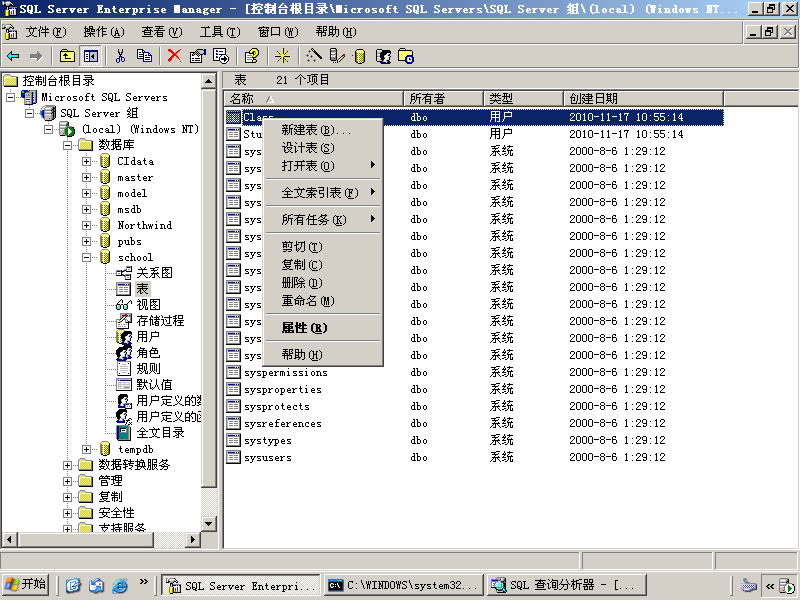
Task: Open the 文件(F) menu
Action: 45,32
